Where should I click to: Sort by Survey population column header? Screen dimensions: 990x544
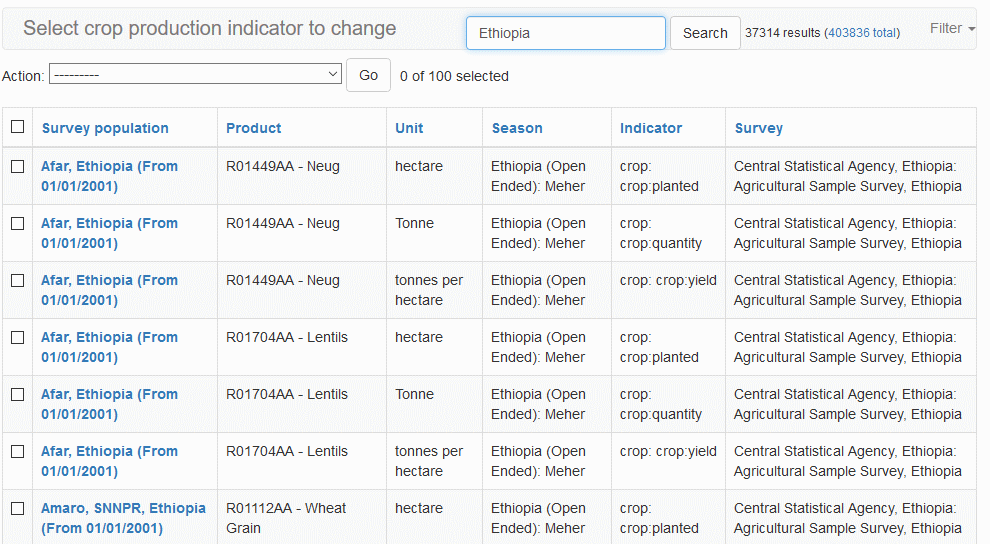coord(105,128)
